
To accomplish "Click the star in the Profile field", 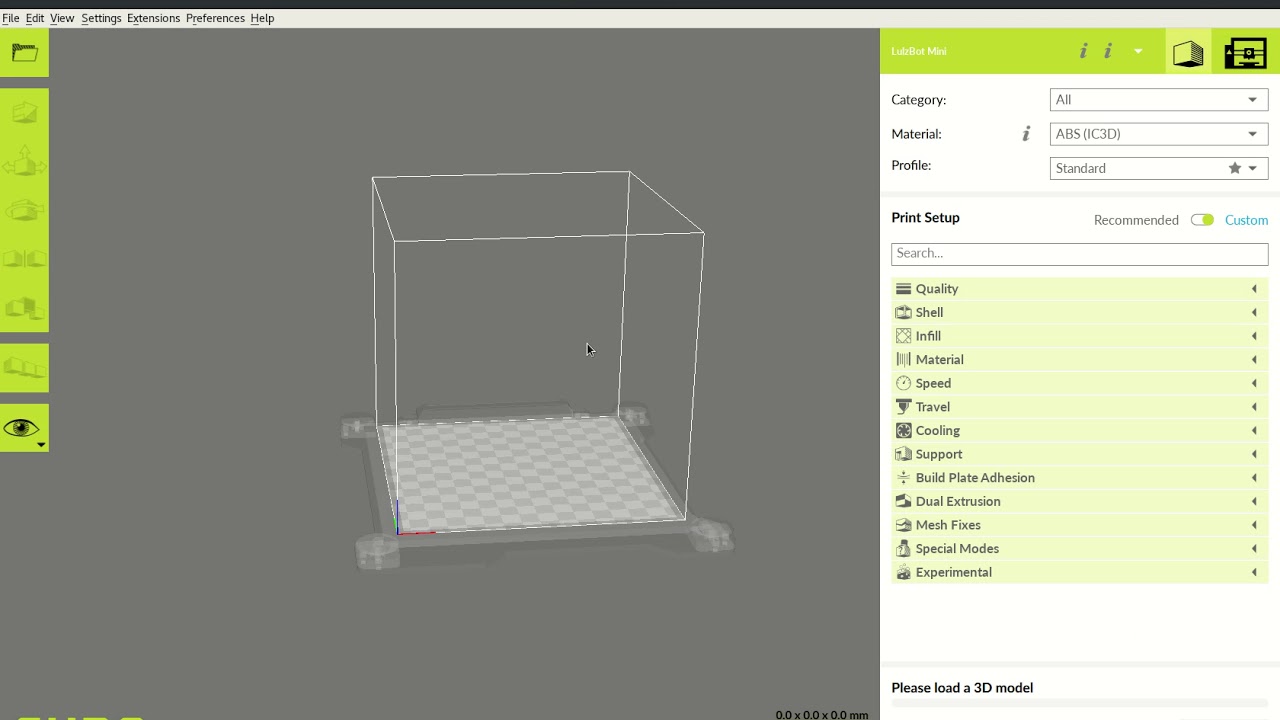I will point(1235,168).
